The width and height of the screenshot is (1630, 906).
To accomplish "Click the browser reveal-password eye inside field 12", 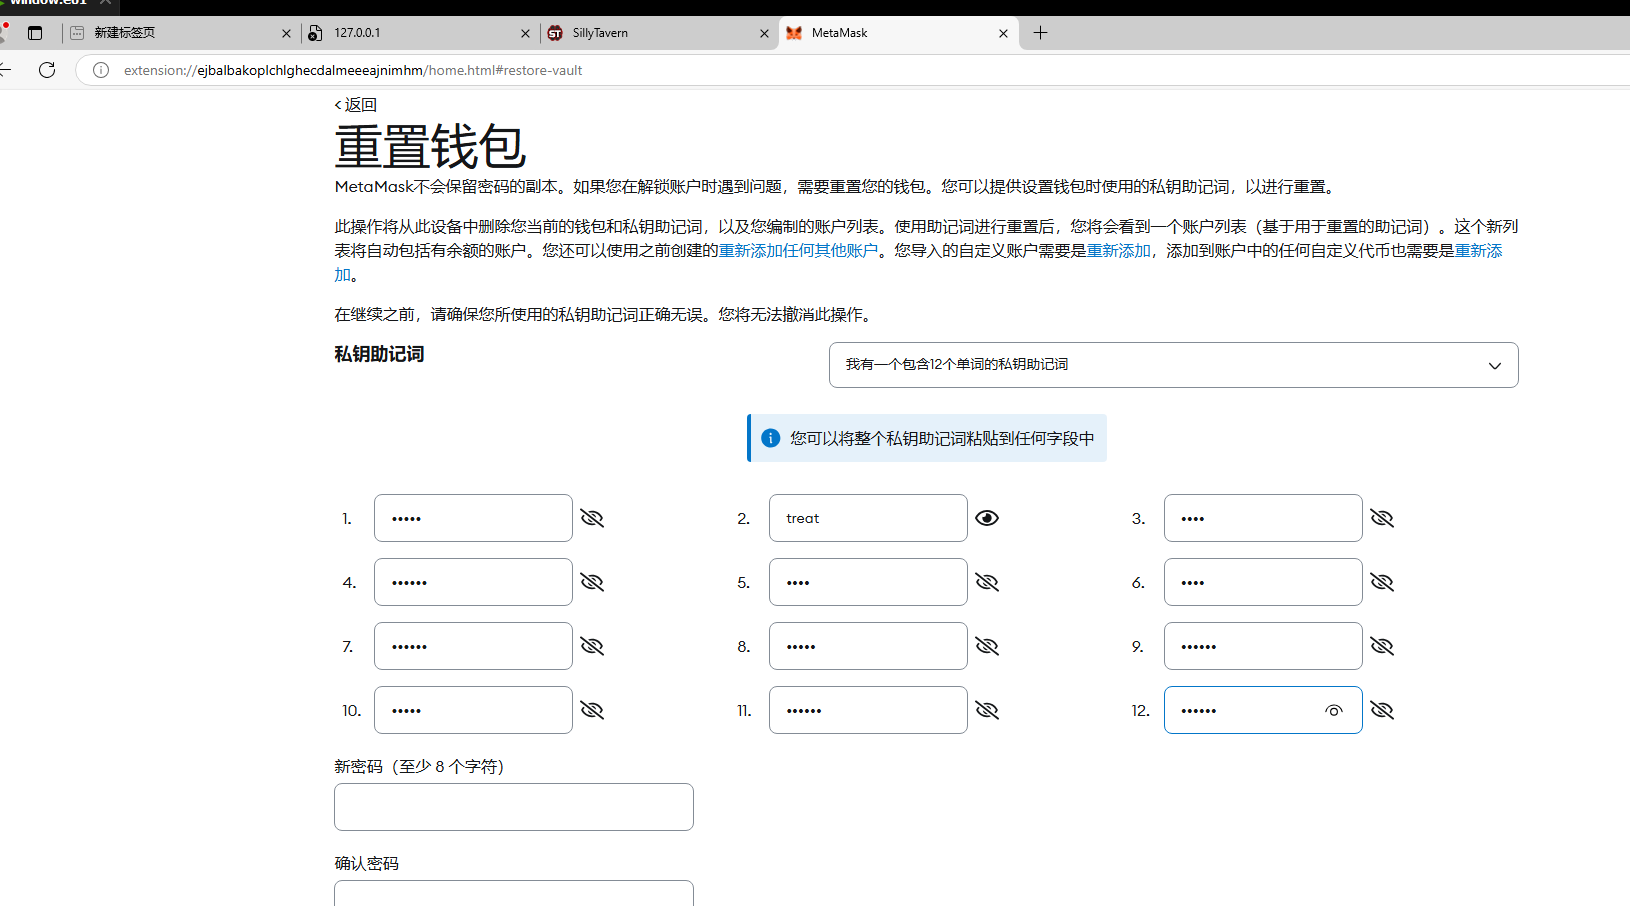I will pos(1334,710).
